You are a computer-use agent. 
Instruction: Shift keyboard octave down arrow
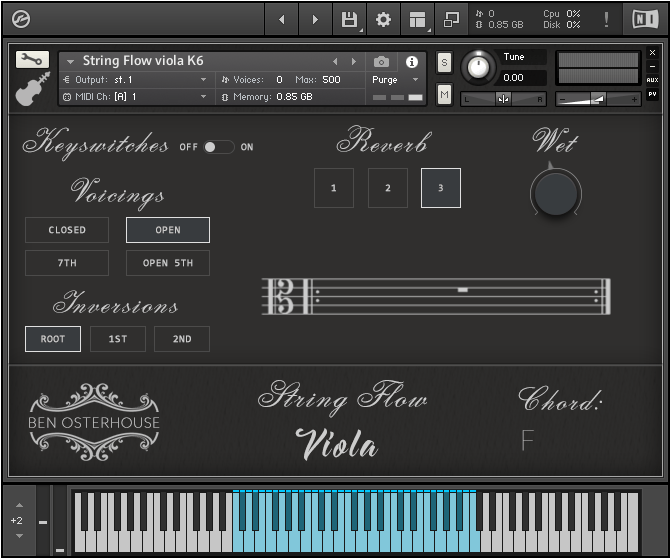point(19,536)
